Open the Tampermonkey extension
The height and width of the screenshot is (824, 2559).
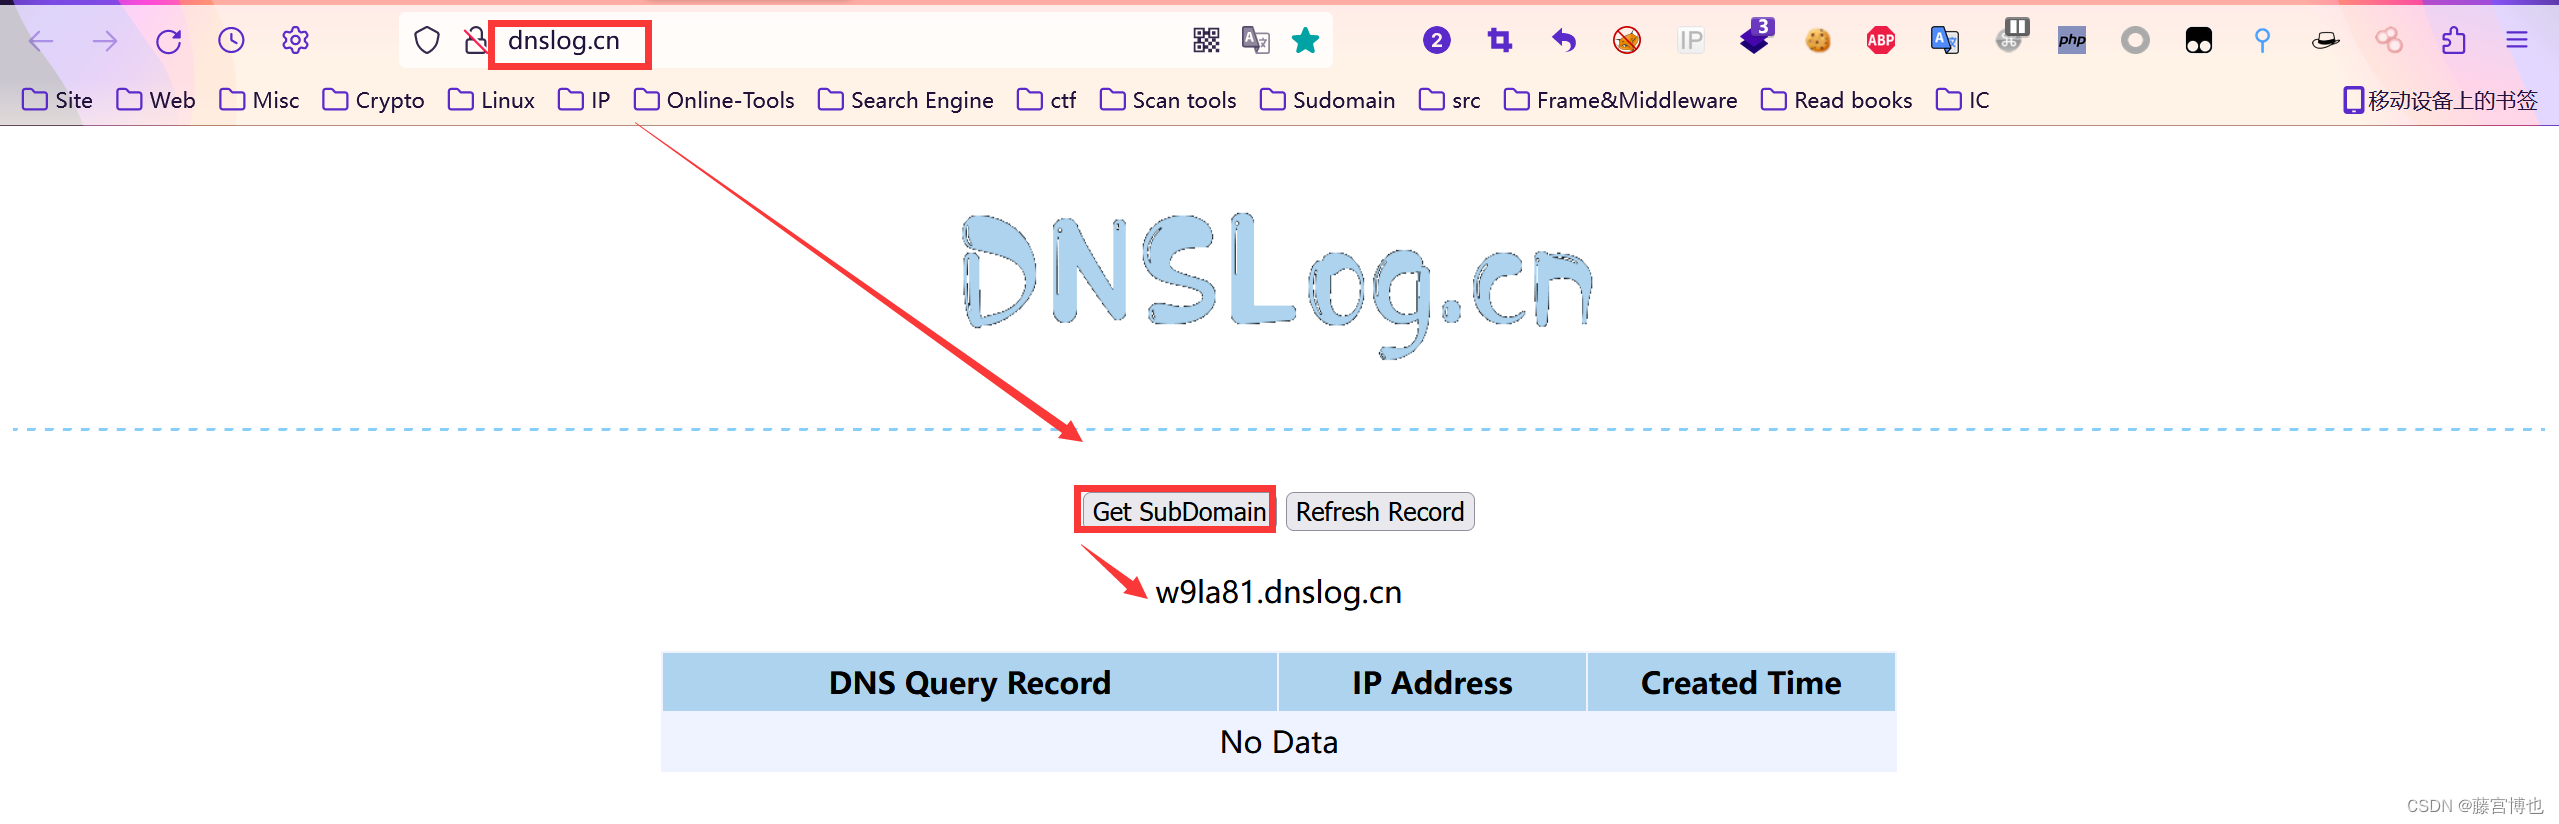coord(2199,40)
